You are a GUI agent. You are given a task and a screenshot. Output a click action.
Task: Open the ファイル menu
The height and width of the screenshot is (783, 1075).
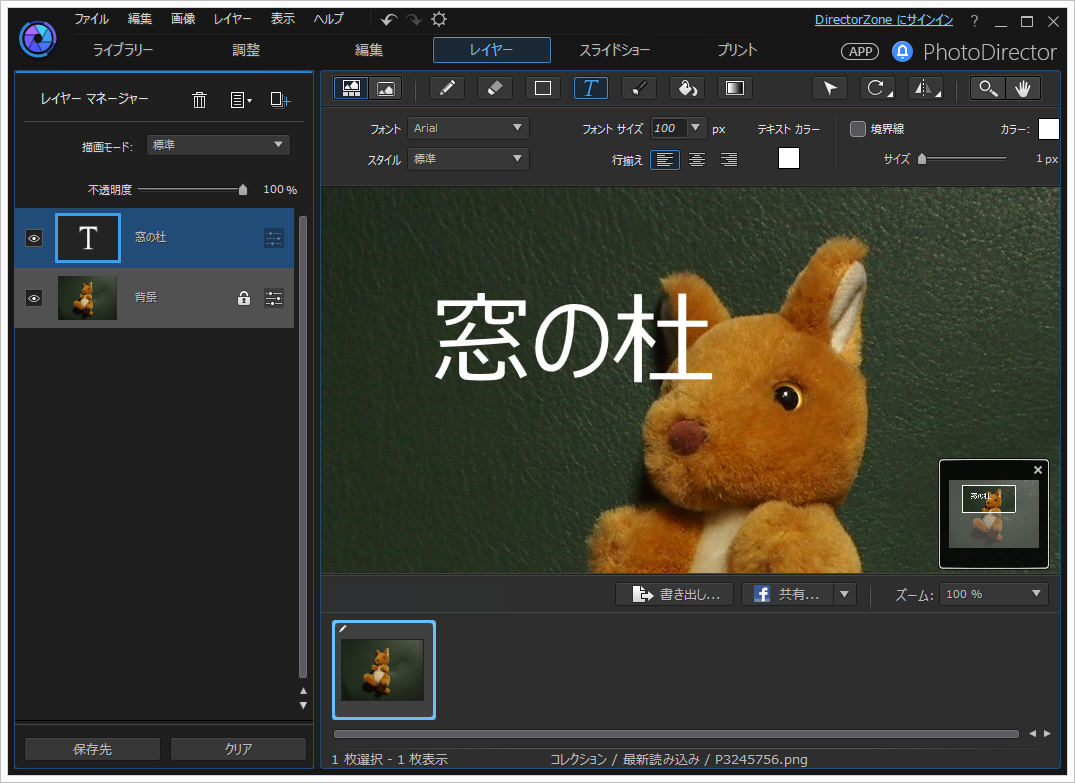click(91, 19)
